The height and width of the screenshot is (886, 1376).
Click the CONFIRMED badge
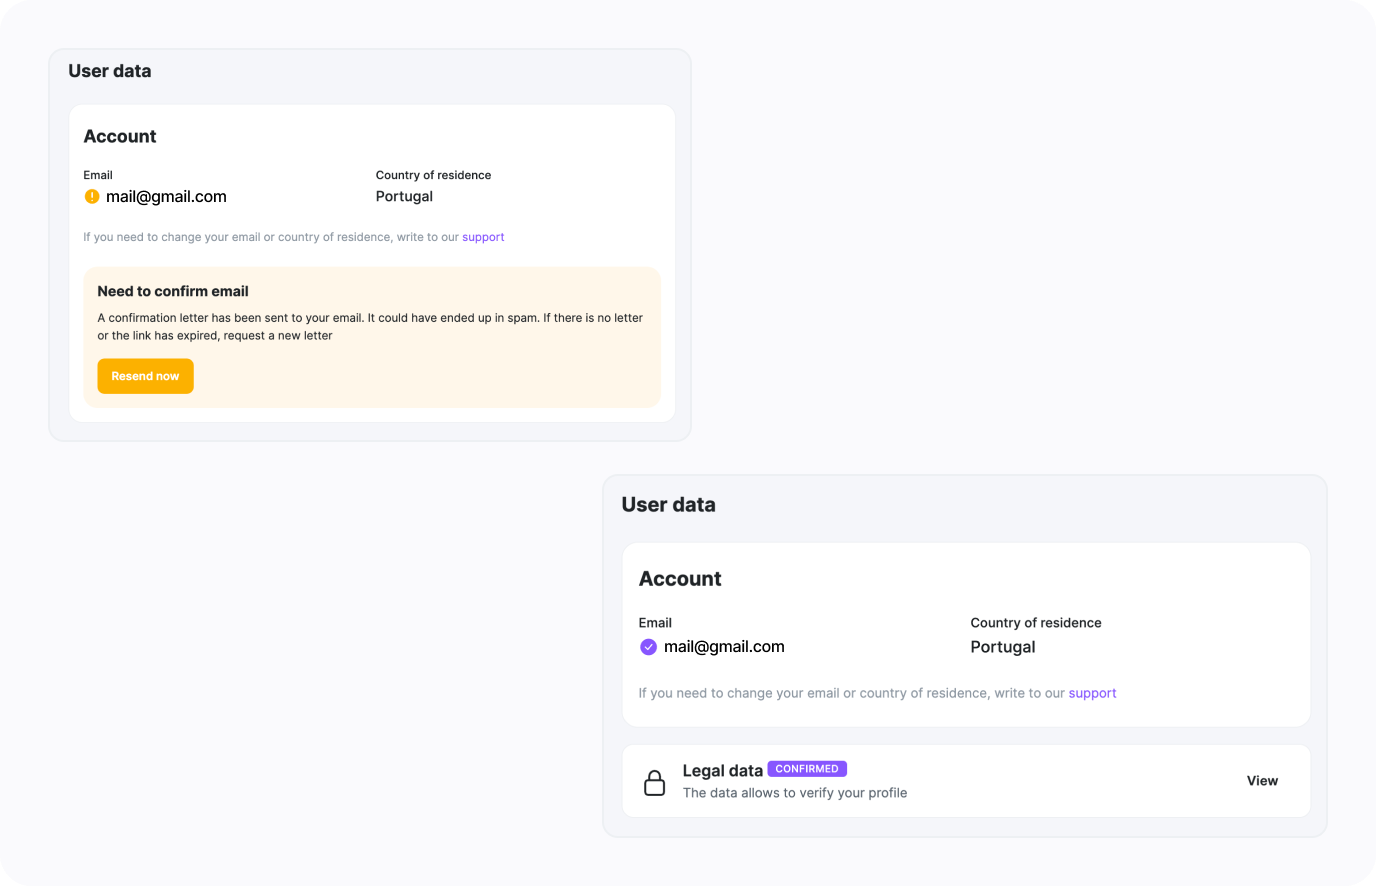point(807,769)
